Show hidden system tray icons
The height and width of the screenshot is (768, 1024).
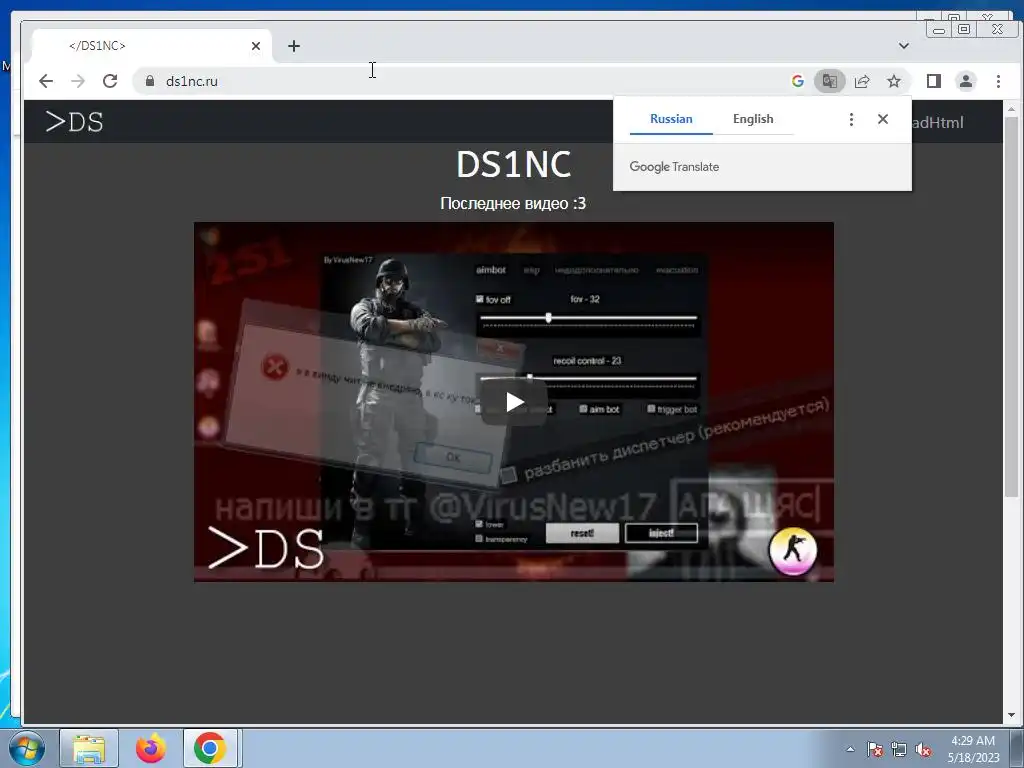850,749
